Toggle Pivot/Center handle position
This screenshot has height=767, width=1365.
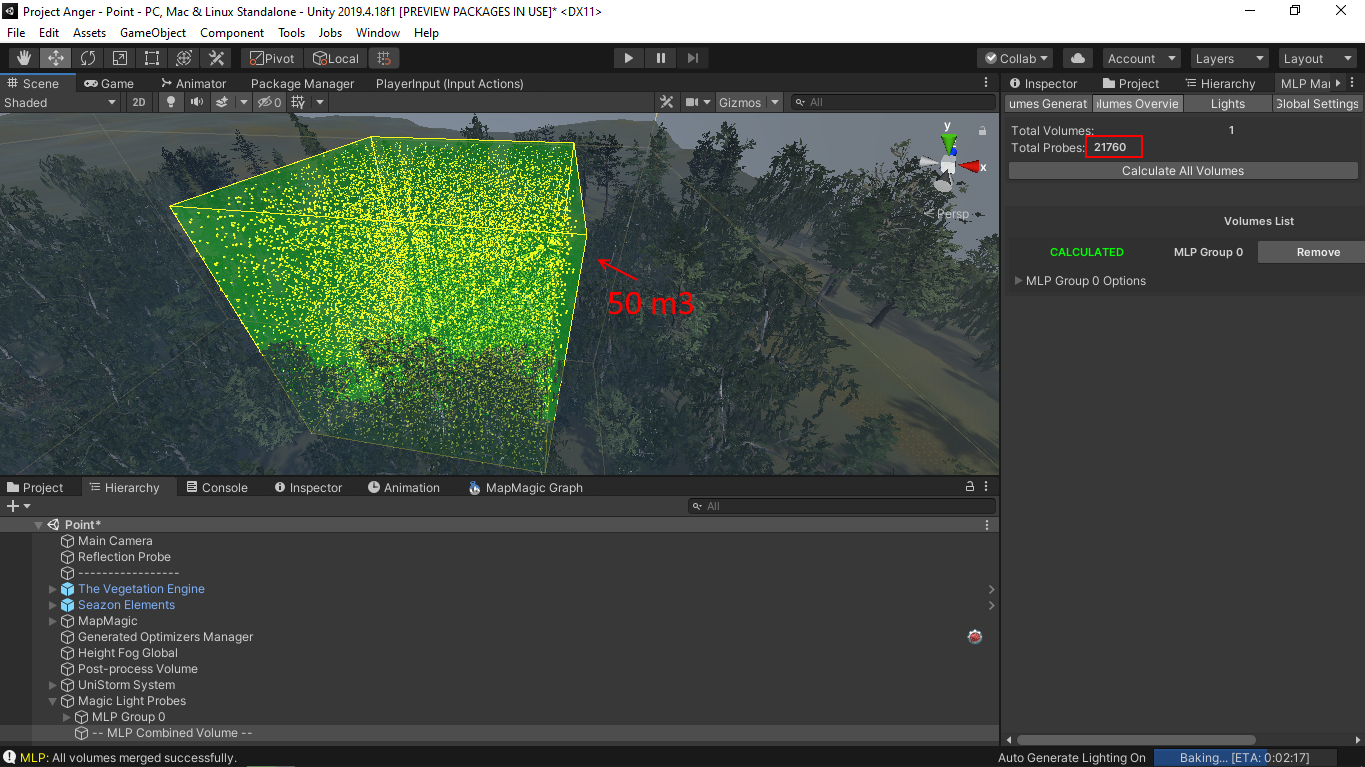point(272,58)
